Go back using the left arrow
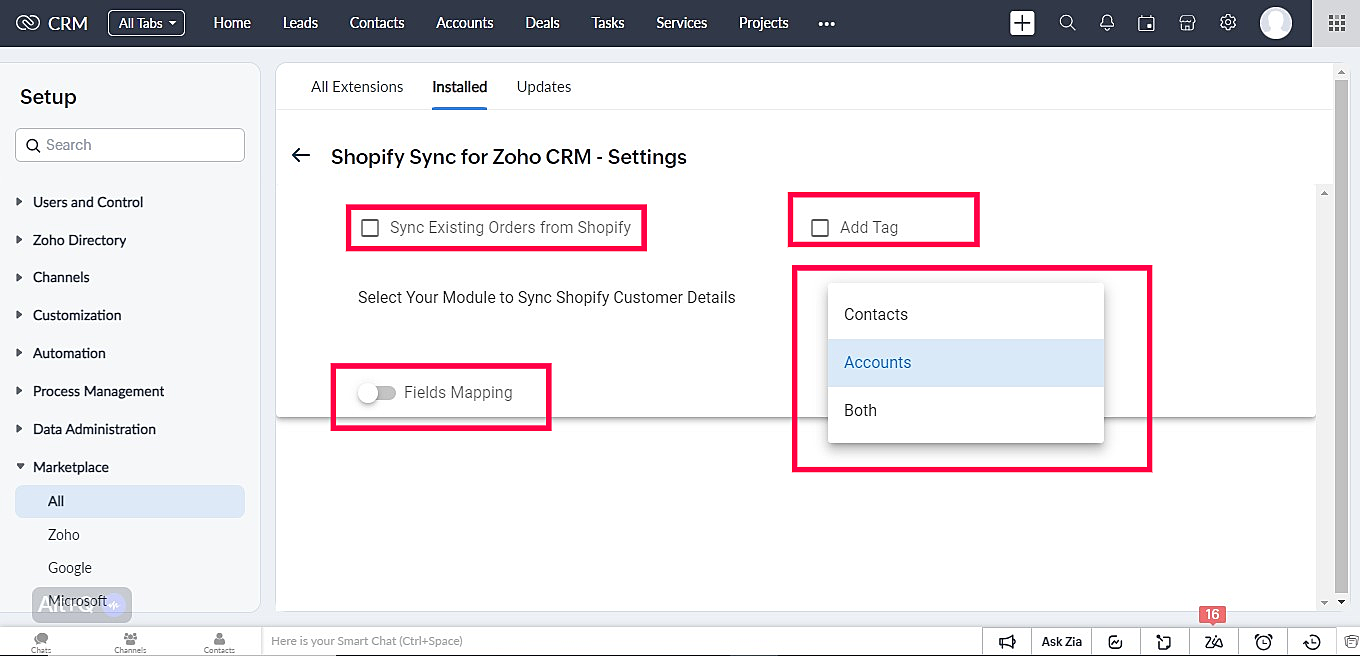The height and width of the screenshot is (656, 1360). point(301,156)
